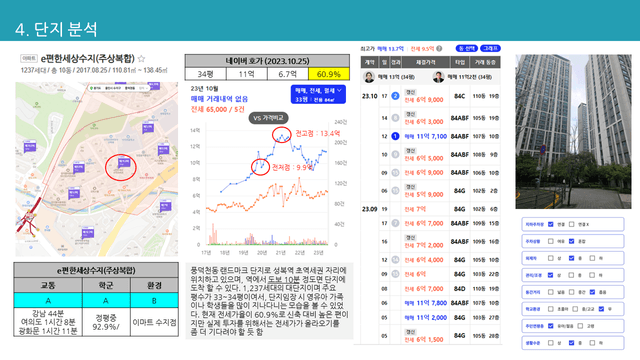This screenshot has height=360, width=640.
Task: Click the 체결가격 column header
Action: 426,62
